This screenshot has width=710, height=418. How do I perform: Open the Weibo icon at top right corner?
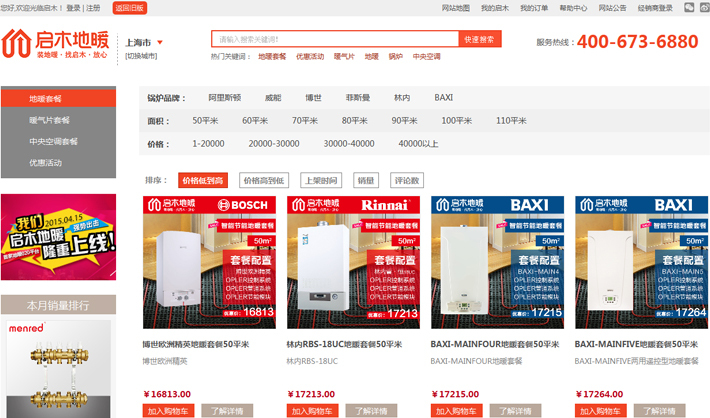(706, 8)
